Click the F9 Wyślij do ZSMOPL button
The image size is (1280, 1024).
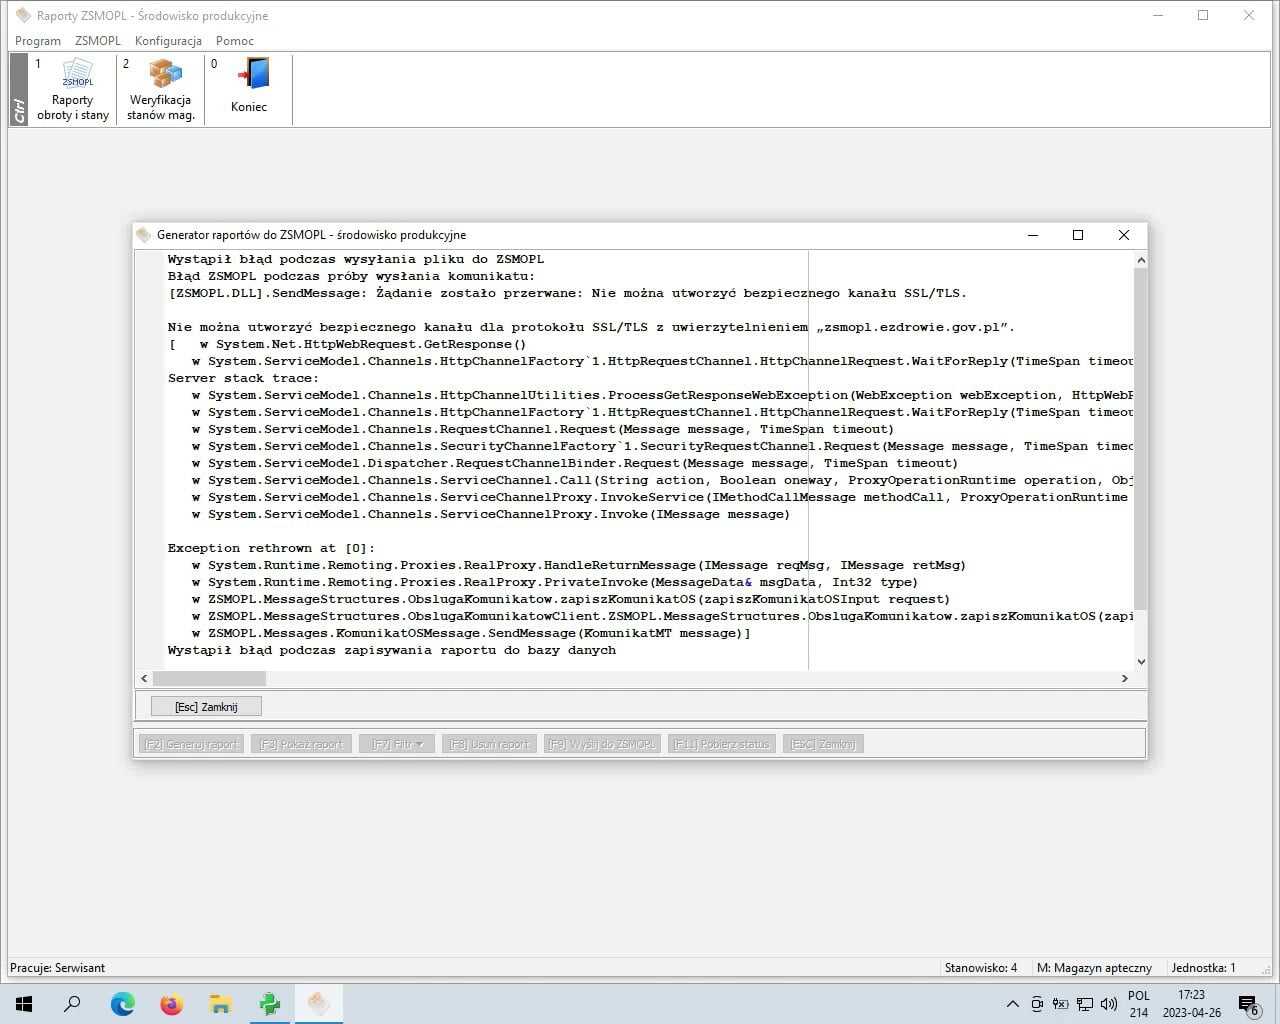pos(602,744)
